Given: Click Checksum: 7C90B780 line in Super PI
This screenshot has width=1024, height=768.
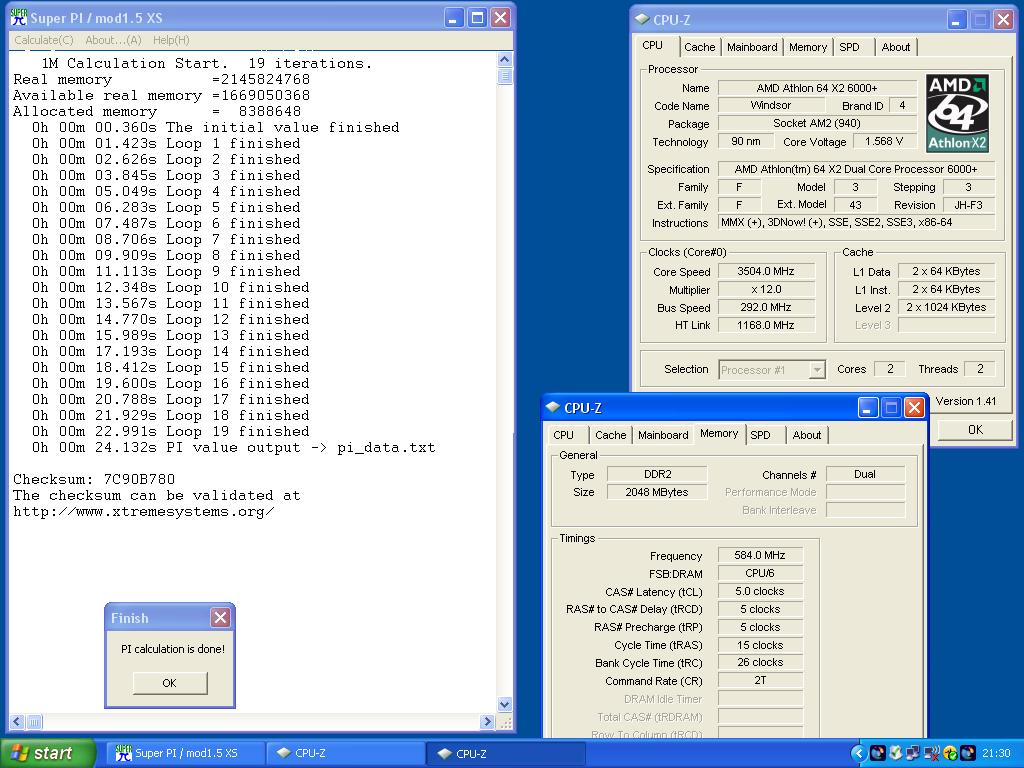Looking at the screenshot, I should click(94, 479).
